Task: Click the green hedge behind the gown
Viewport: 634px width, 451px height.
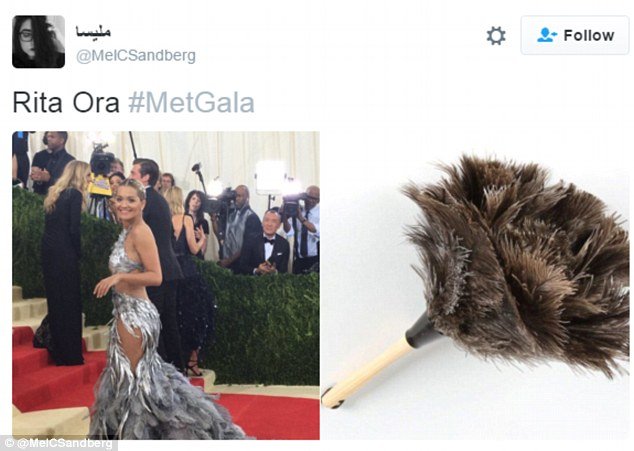Action: pos(263,324)
